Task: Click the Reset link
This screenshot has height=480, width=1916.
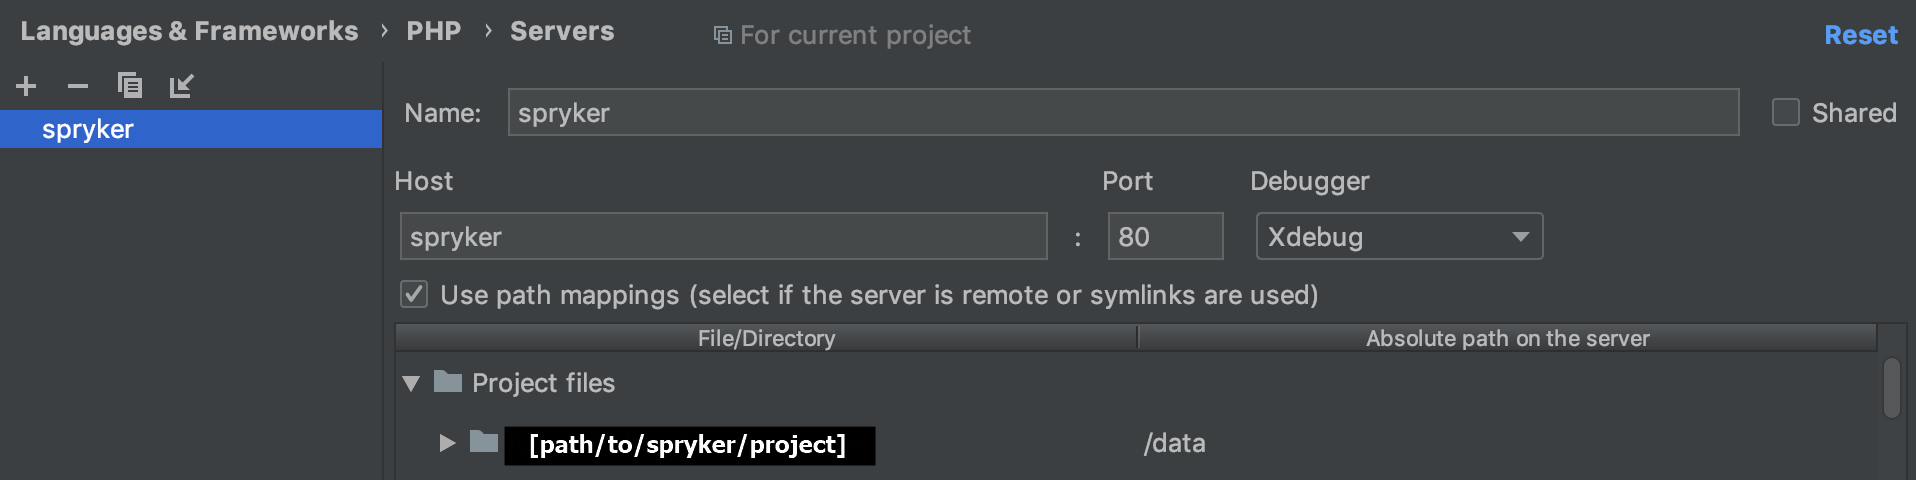Action: (x=1860, y=35)
